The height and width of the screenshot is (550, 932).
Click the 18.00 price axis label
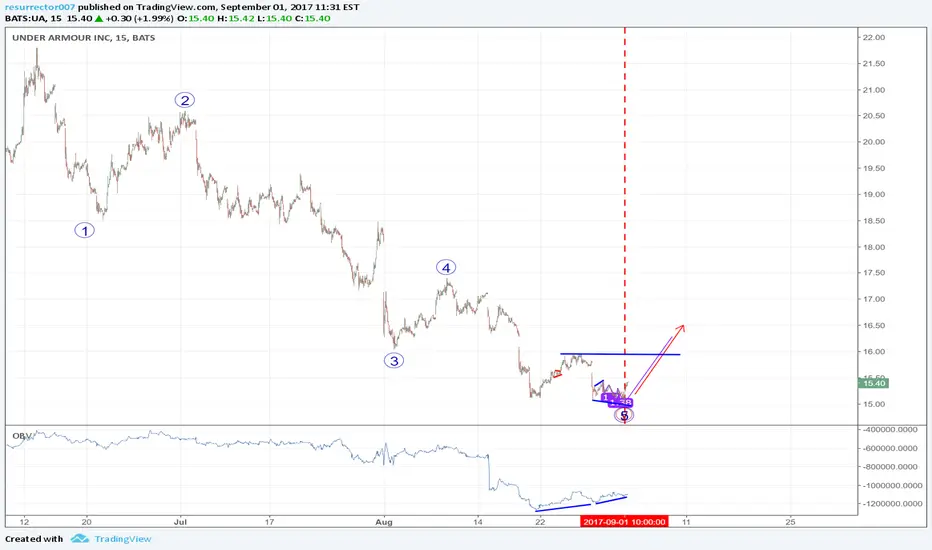pos(874,247)
